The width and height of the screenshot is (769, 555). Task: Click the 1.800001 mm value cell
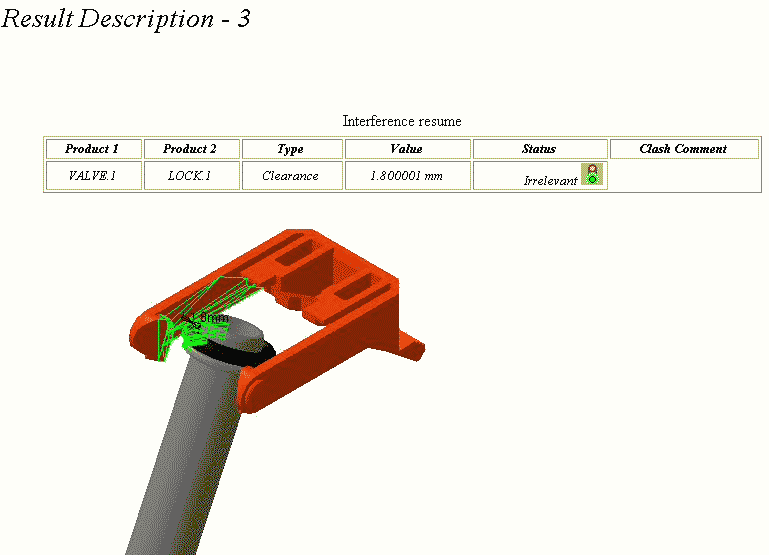[406, 176]
